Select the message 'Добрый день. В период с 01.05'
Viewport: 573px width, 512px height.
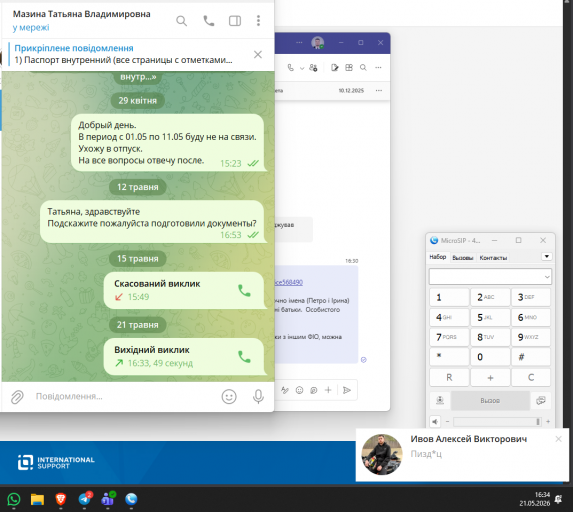(167, 143)
